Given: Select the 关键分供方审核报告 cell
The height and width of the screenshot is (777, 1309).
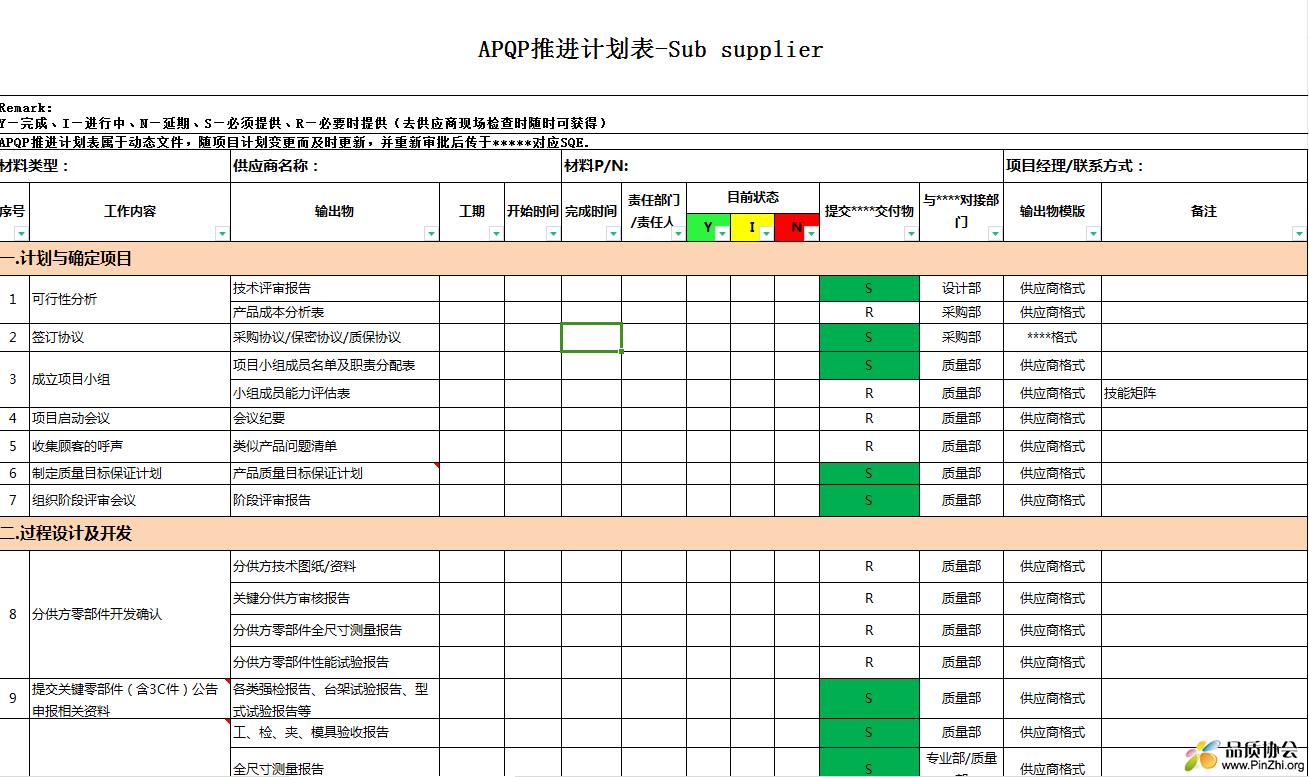Looking at the screenshot, I should pyautogui.click(x=335, y=598).
